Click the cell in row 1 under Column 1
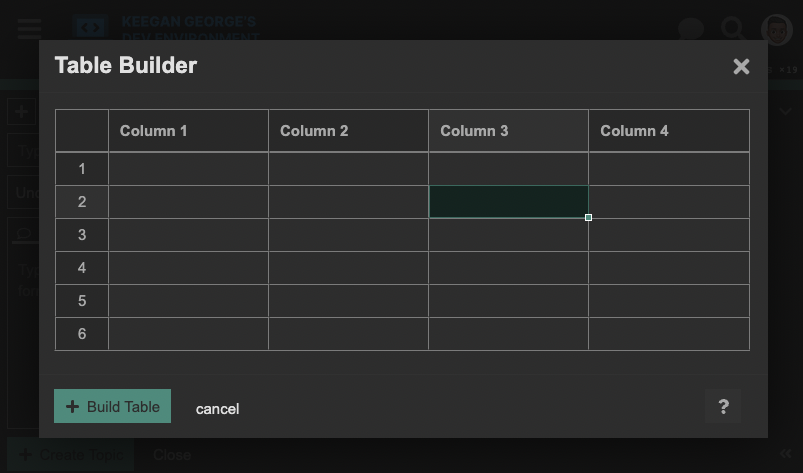The image size is (803, 473). click(188, 169)
